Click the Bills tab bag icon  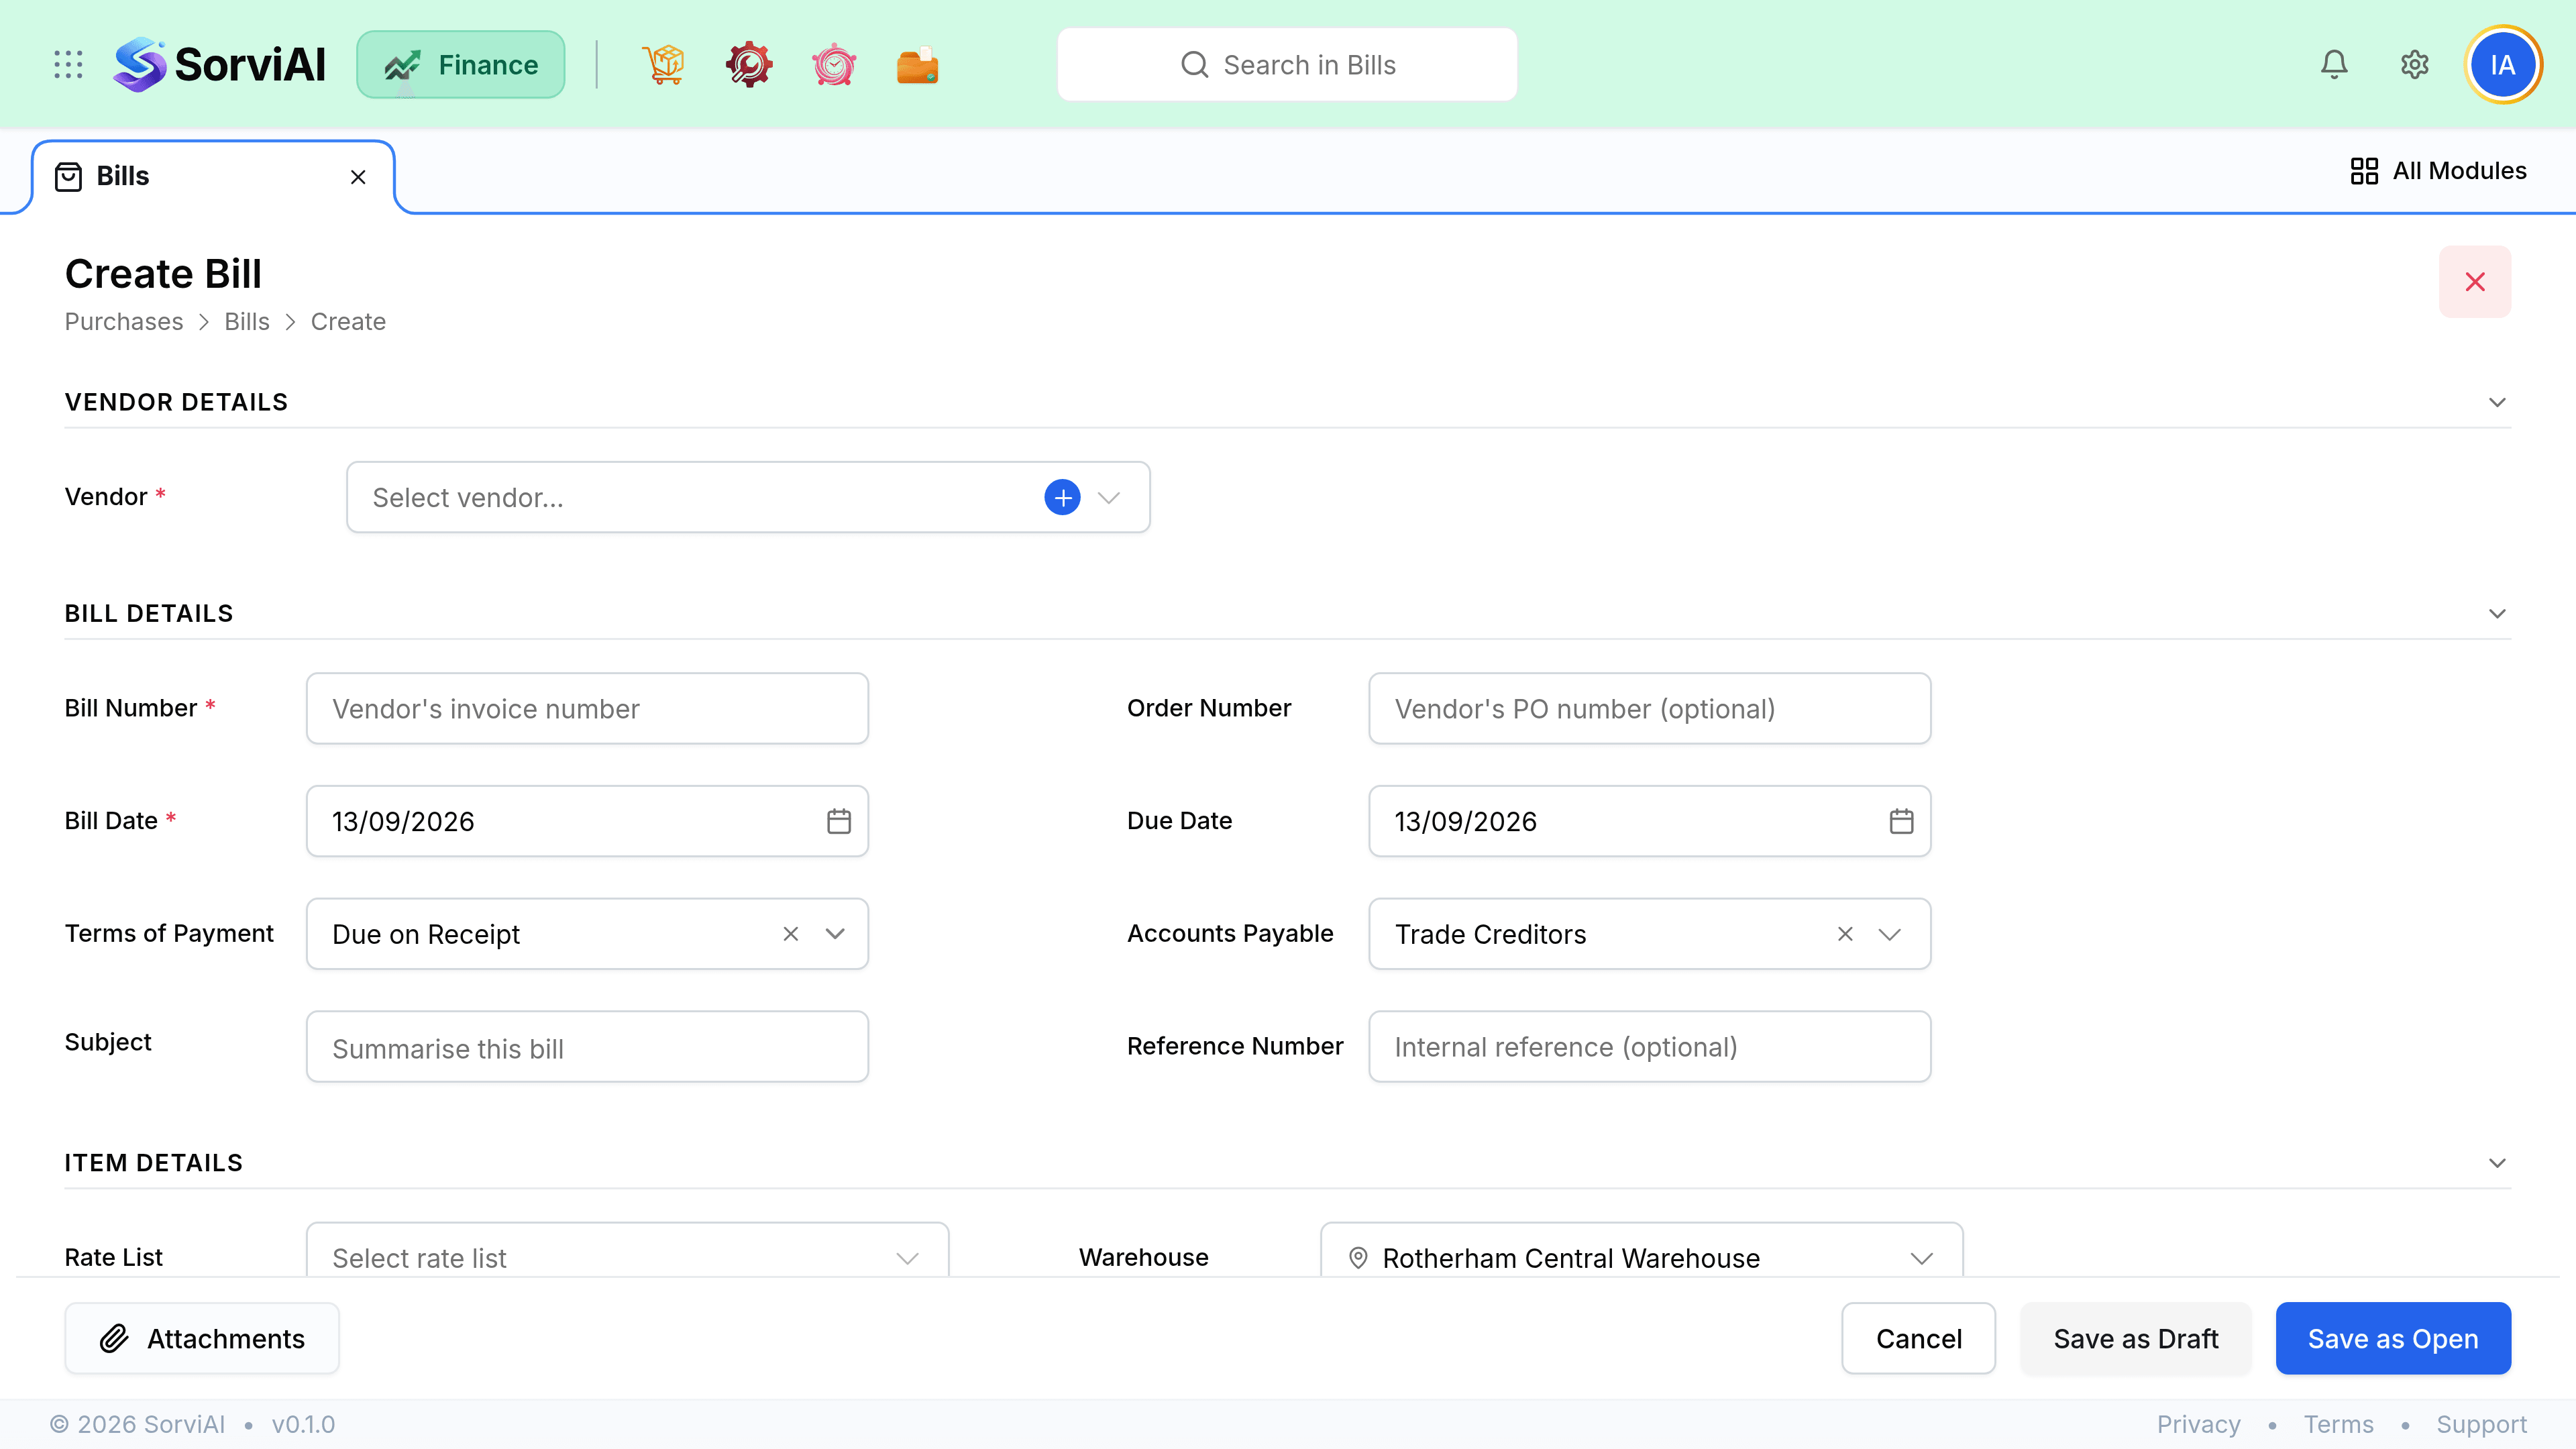tap(68, 177)
